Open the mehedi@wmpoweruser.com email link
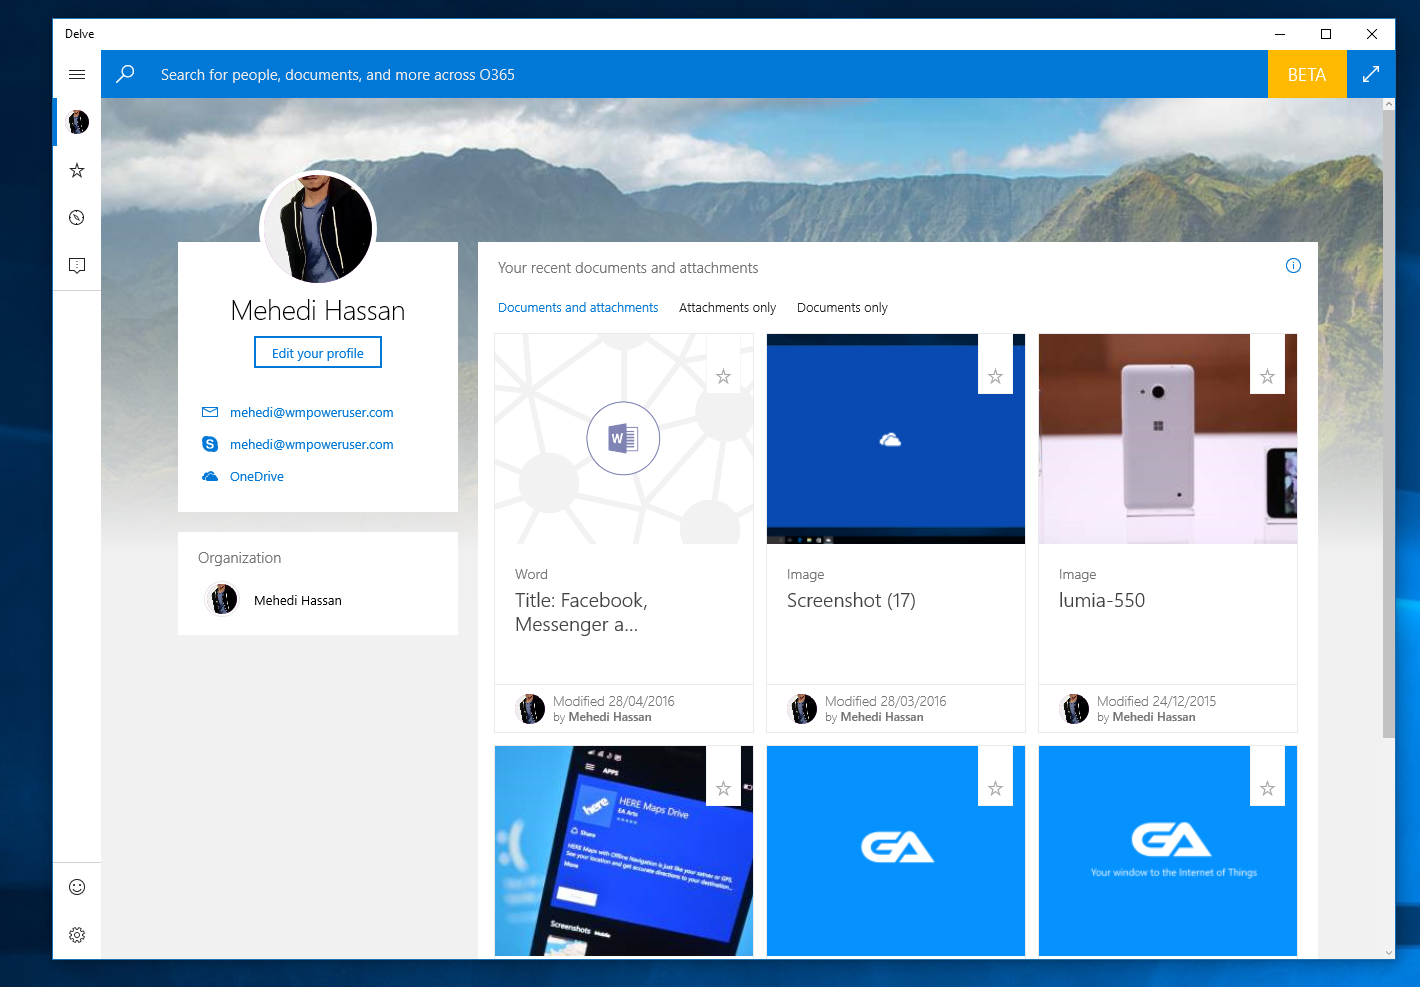This screenshot has height=987, width=1420. click(312, 412)
